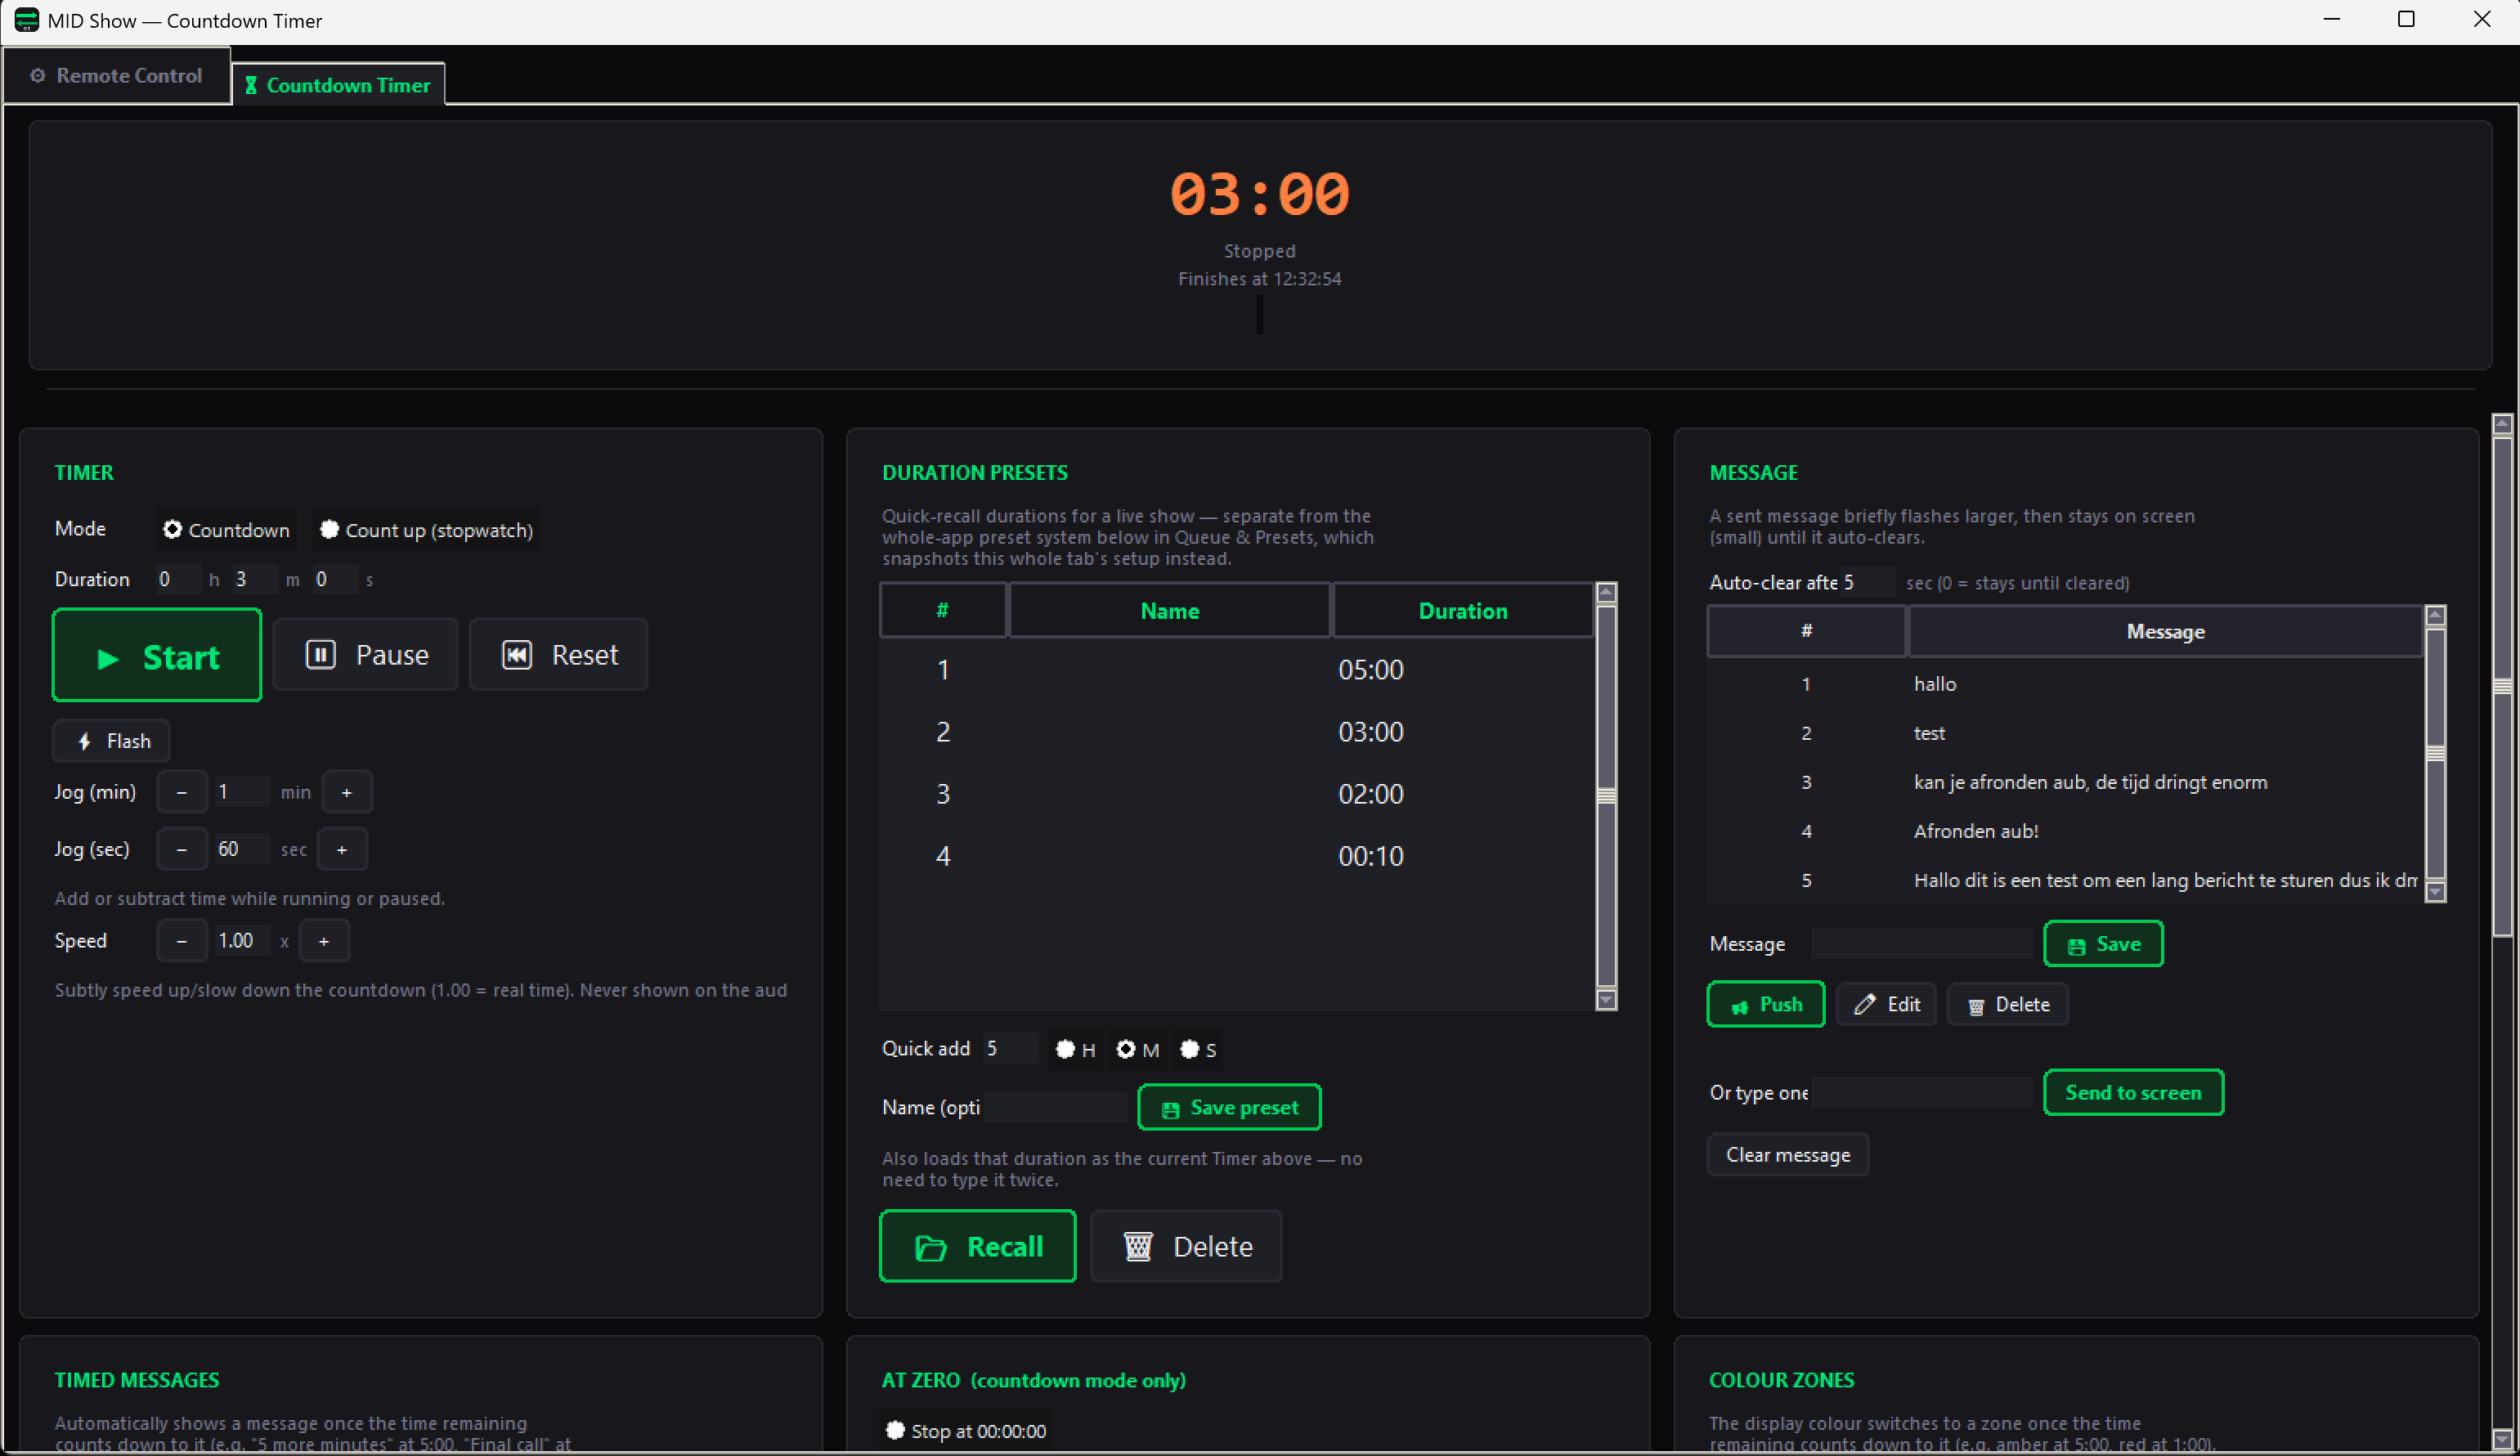Pause the running timer
The height and width of the screenshot is (1456, 2520).
pos(366,655)
